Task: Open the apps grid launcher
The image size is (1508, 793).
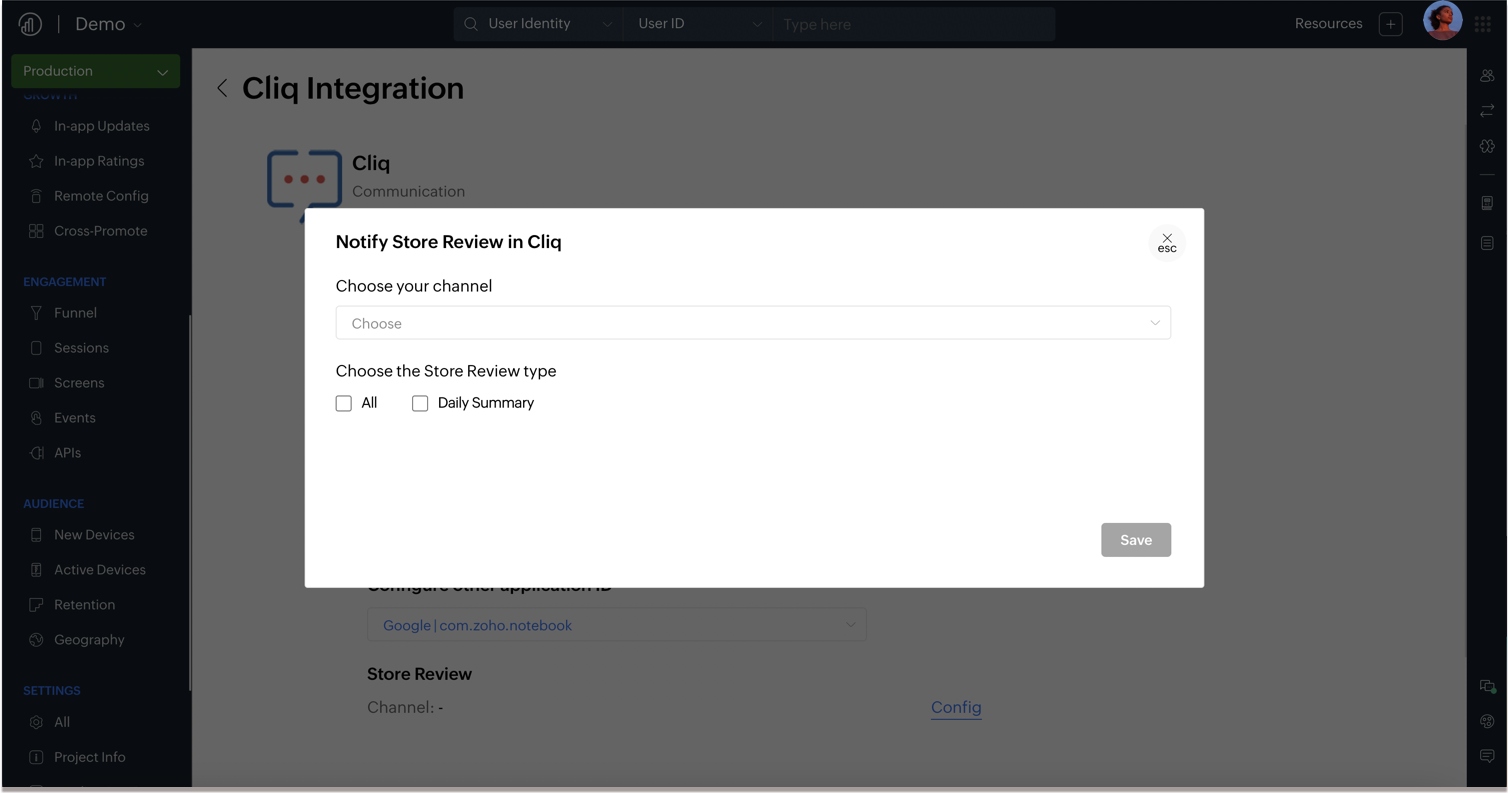Action: [x=1483, y=24]
